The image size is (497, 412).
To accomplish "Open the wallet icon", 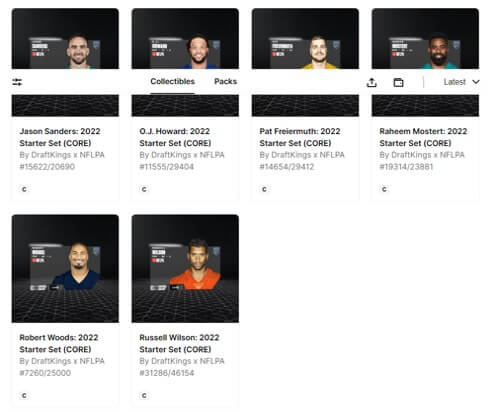I will [x=398, y=82].
